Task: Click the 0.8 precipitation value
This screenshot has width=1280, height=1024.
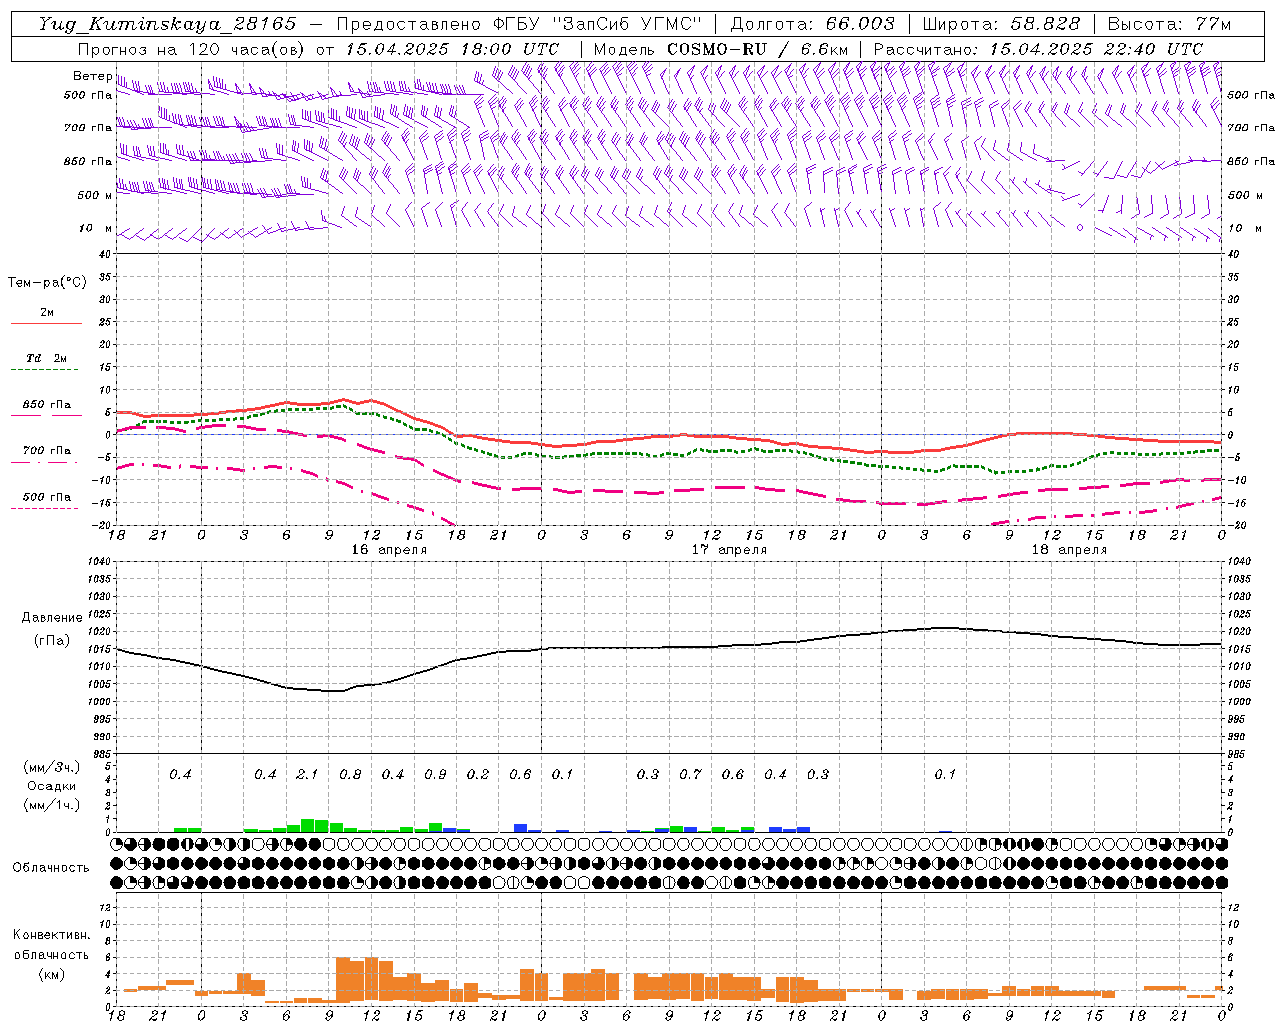Action: [x=350, y=774]
